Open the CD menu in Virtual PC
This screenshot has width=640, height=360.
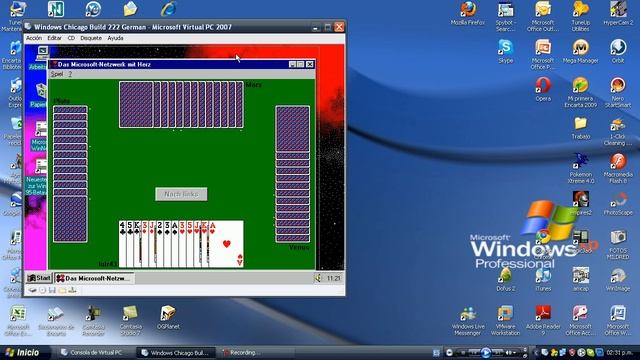point(71,38)
